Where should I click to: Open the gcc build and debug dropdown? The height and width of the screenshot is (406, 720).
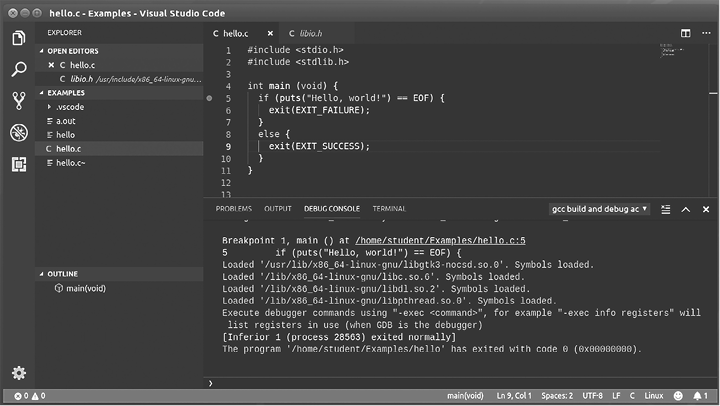599,209
